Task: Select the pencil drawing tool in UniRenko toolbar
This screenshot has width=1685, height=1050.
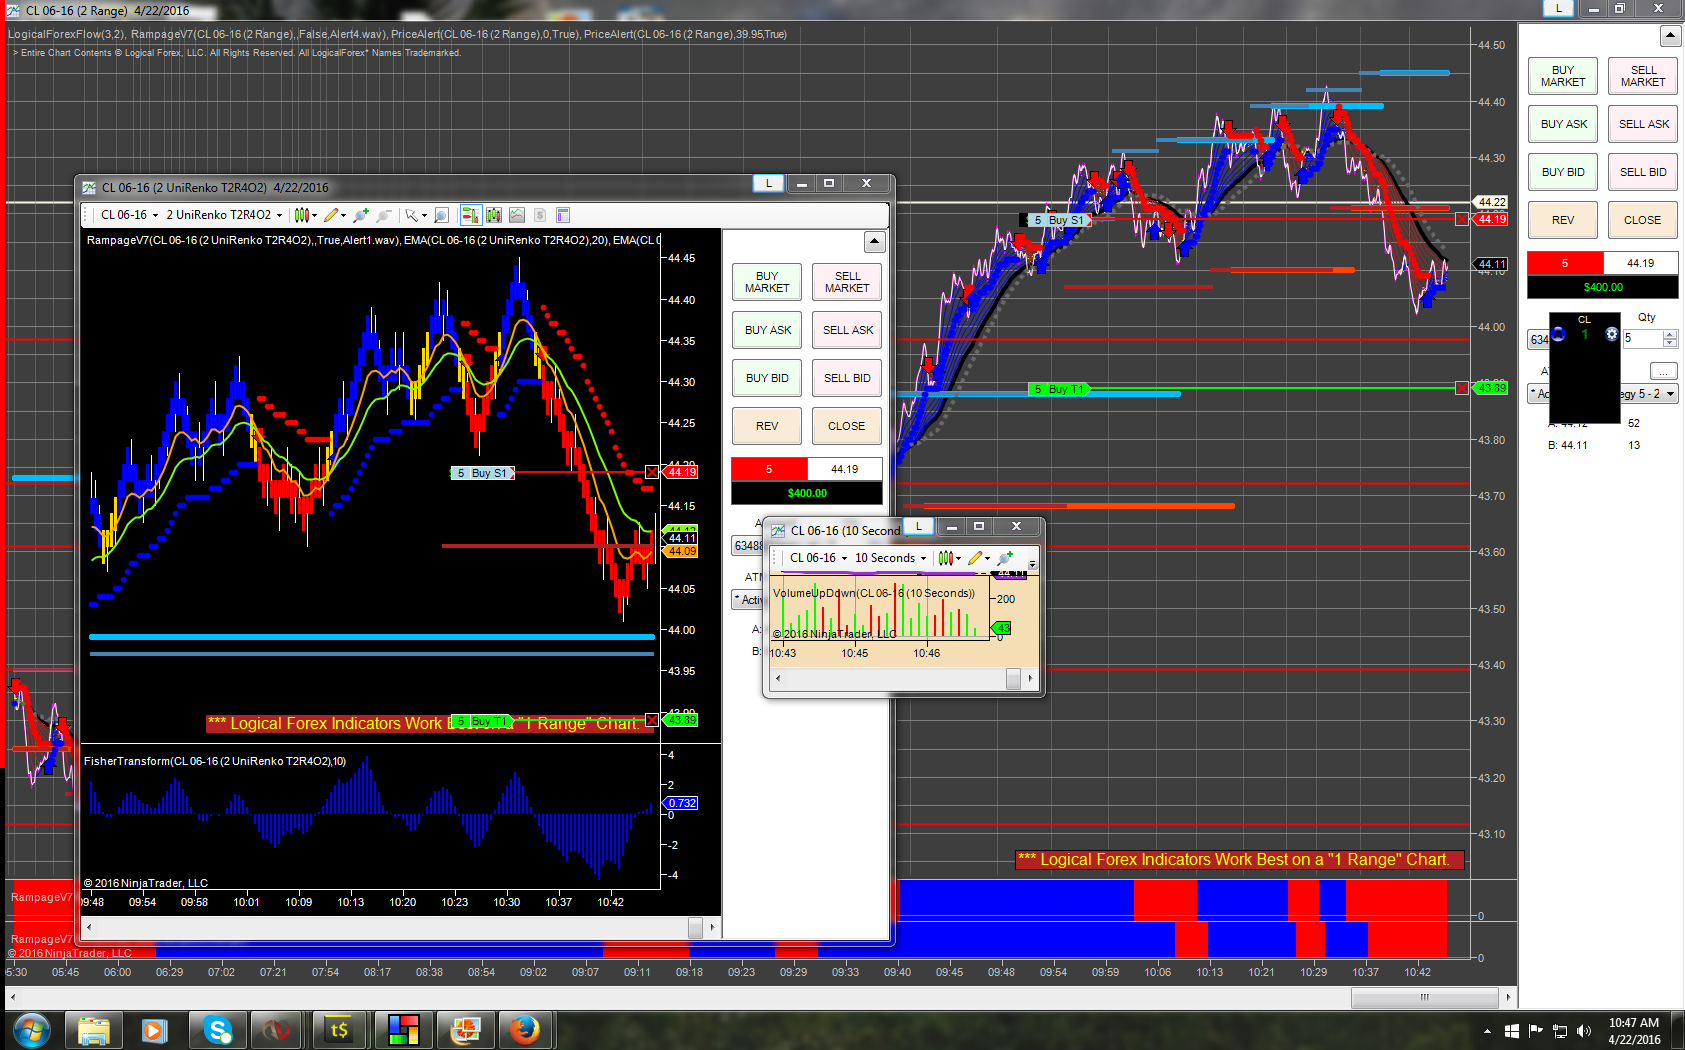Action: click(x=331, y=215)
